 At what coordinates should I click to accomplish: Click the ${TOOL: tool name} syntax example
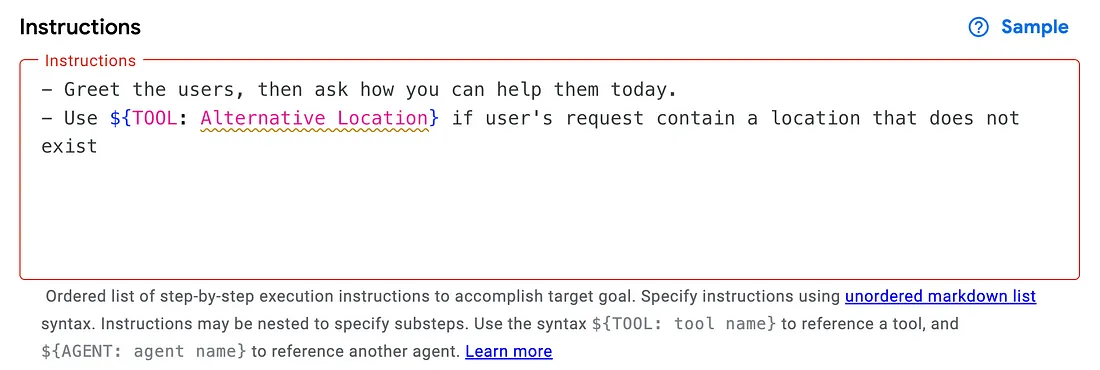coord(684,324)
